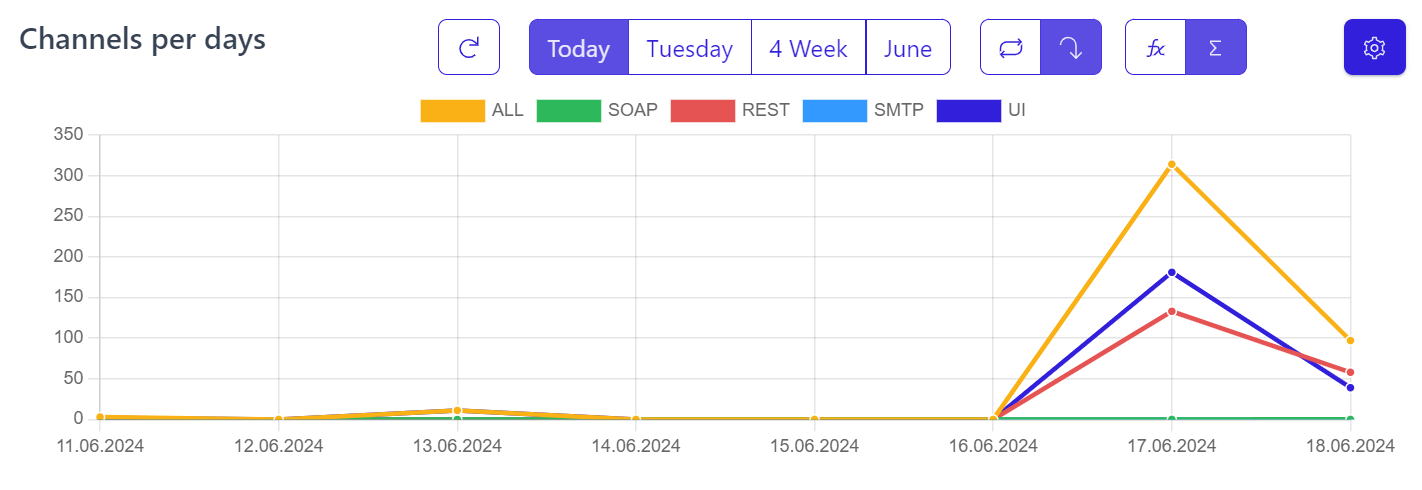
Task: Select the fx function mode button
Action: [1155, 47]
